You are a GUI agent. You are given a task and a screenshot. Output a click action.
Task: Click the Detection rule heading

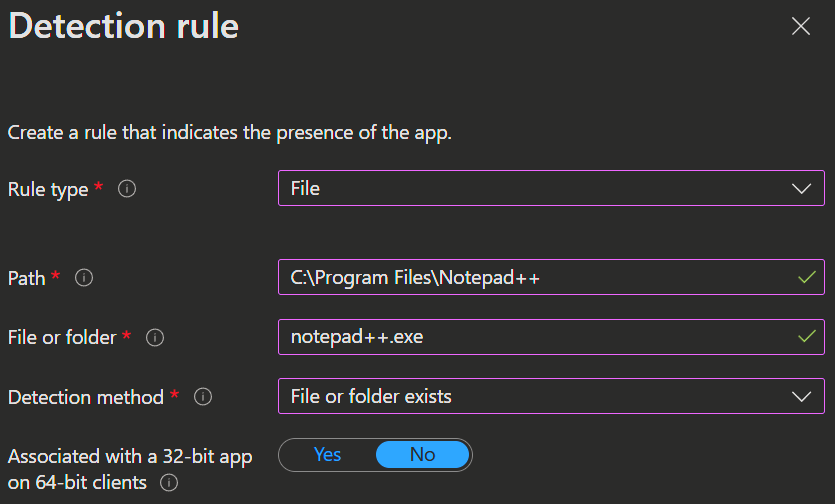124,26
